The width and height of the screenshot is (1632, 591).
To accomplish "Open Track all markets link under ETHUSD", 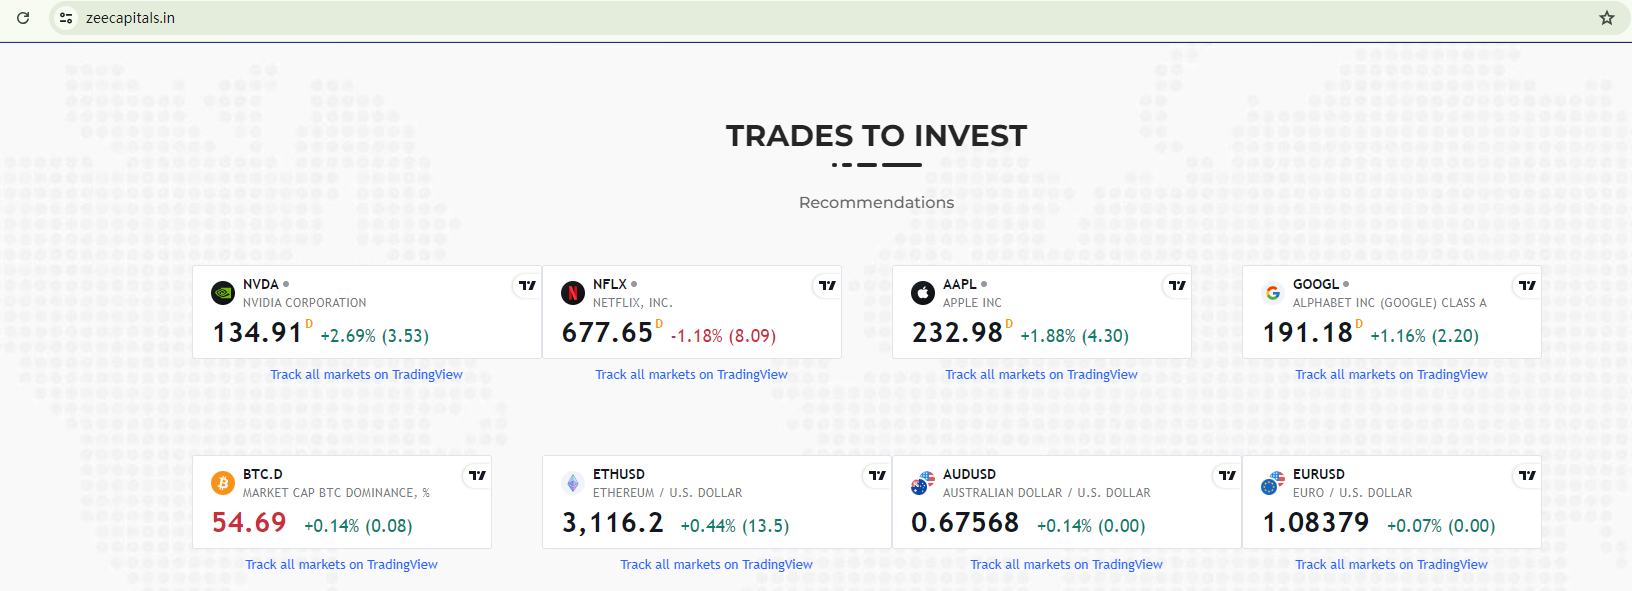I will [x=716, y=565].
